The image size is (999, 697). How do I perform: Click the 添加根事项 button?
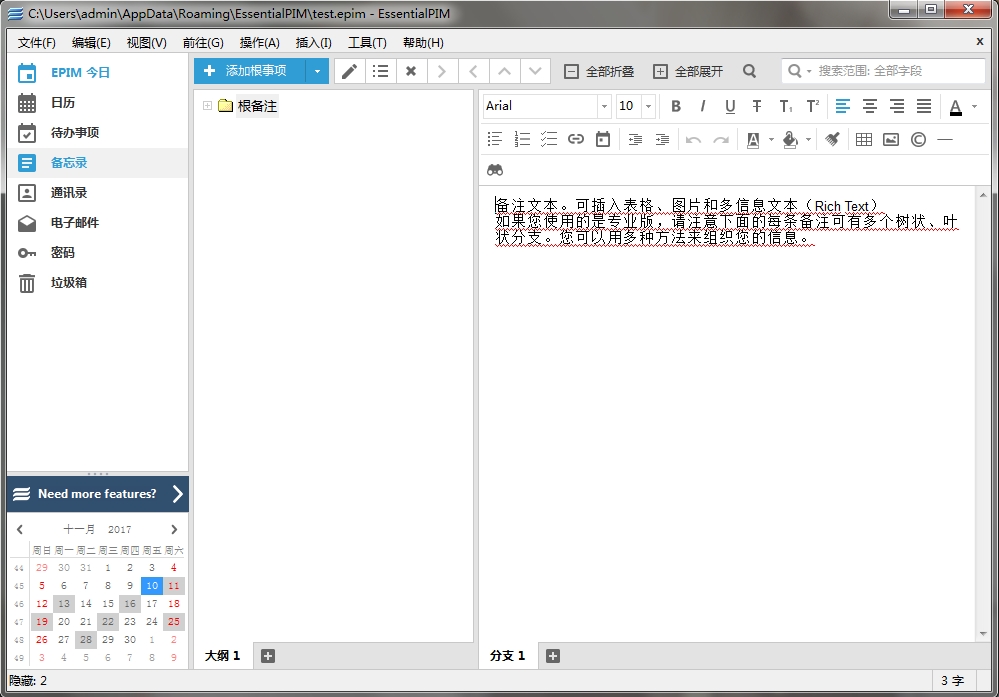point(250,71)
